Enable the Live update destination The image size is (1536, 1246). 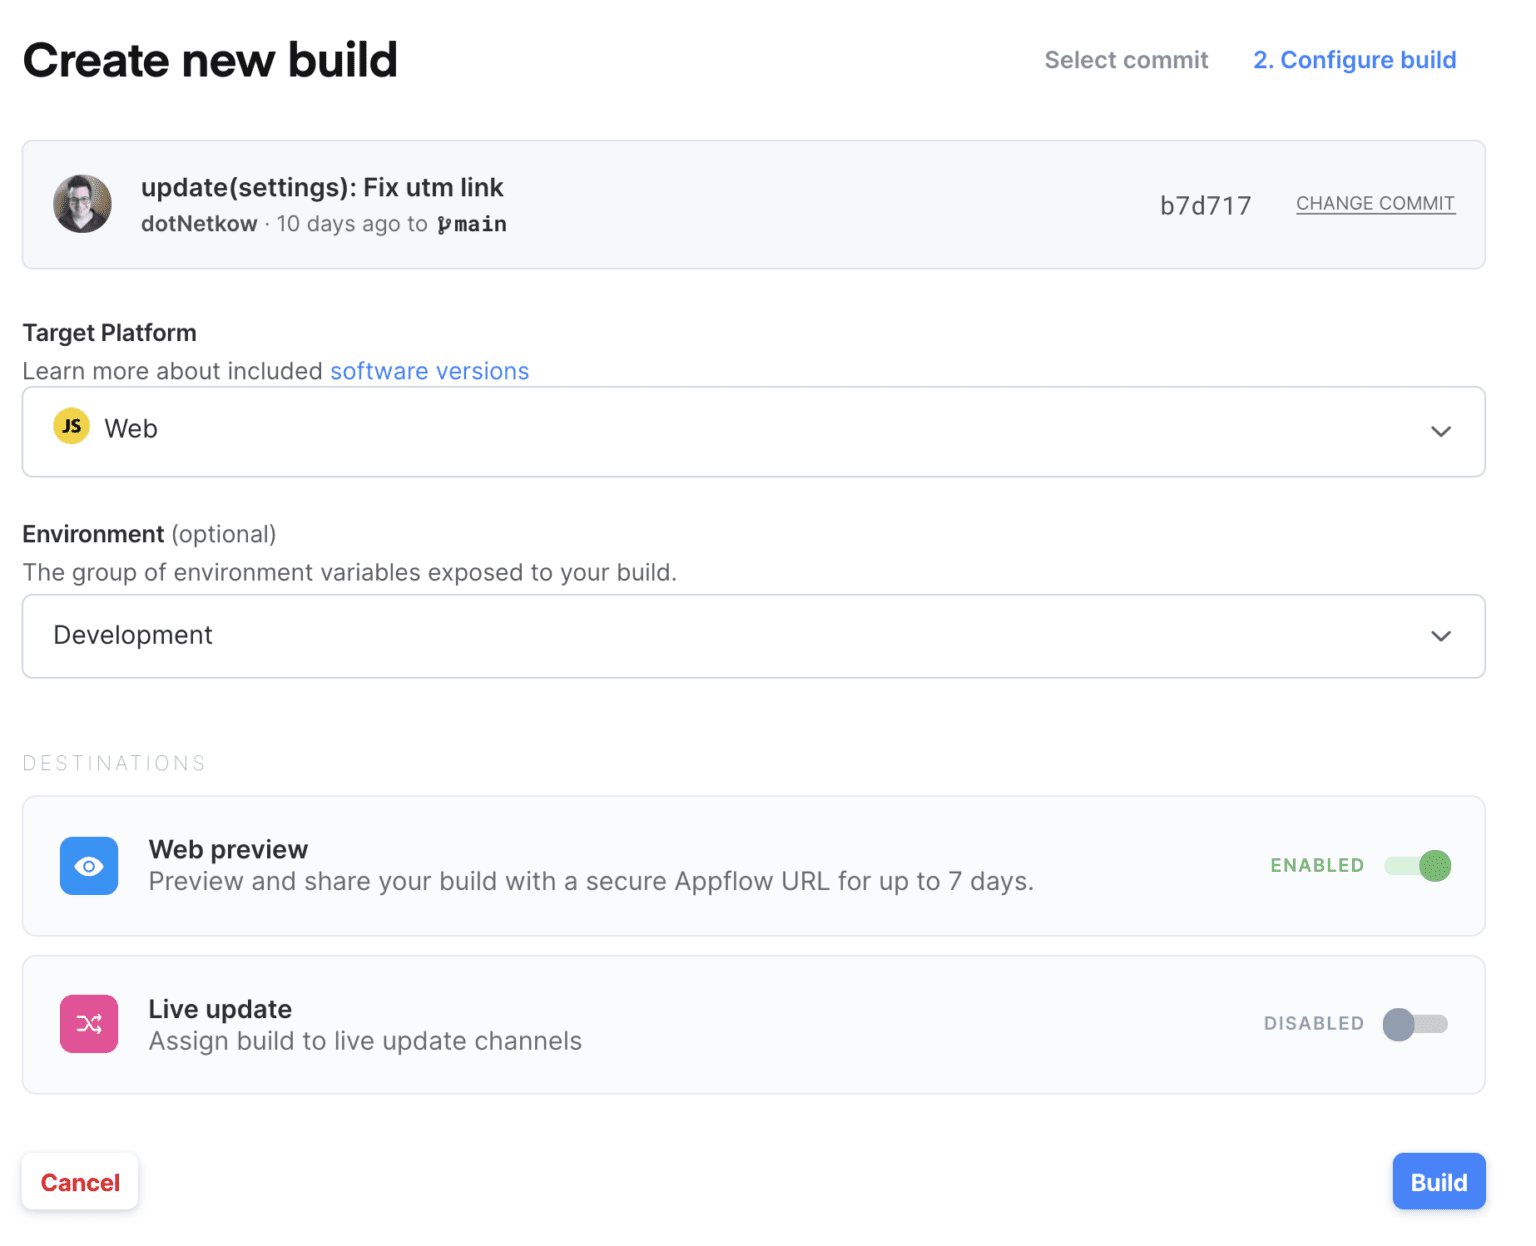[x=1414, y=1024]
